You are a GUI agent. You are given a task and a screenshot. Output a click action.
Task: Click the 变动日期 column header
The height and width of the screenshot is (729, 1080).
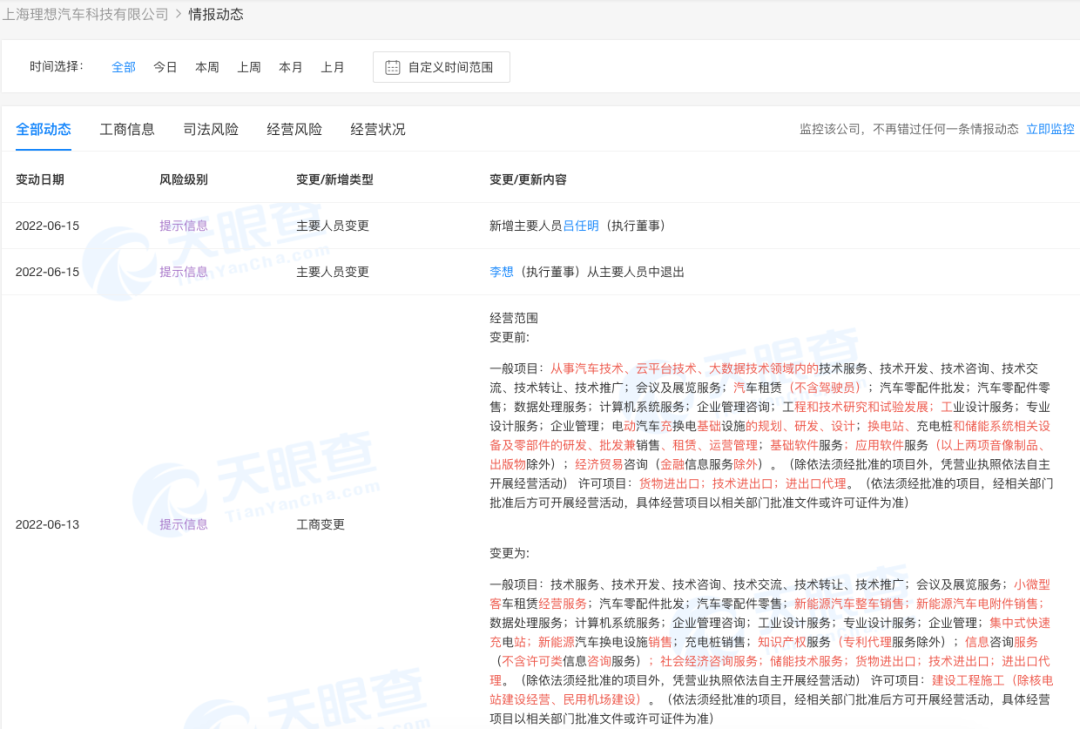[40, 180]
